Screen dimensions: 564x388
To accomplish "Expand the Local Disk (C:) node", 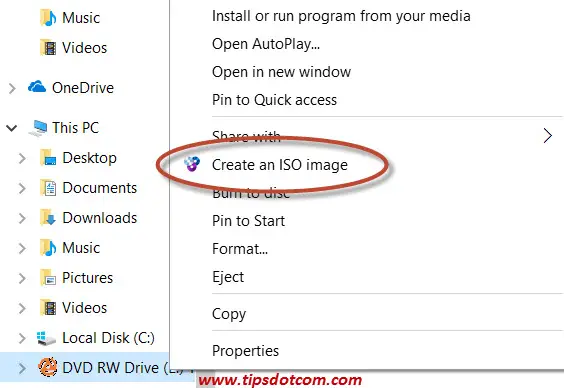I will tap(22, 338).
